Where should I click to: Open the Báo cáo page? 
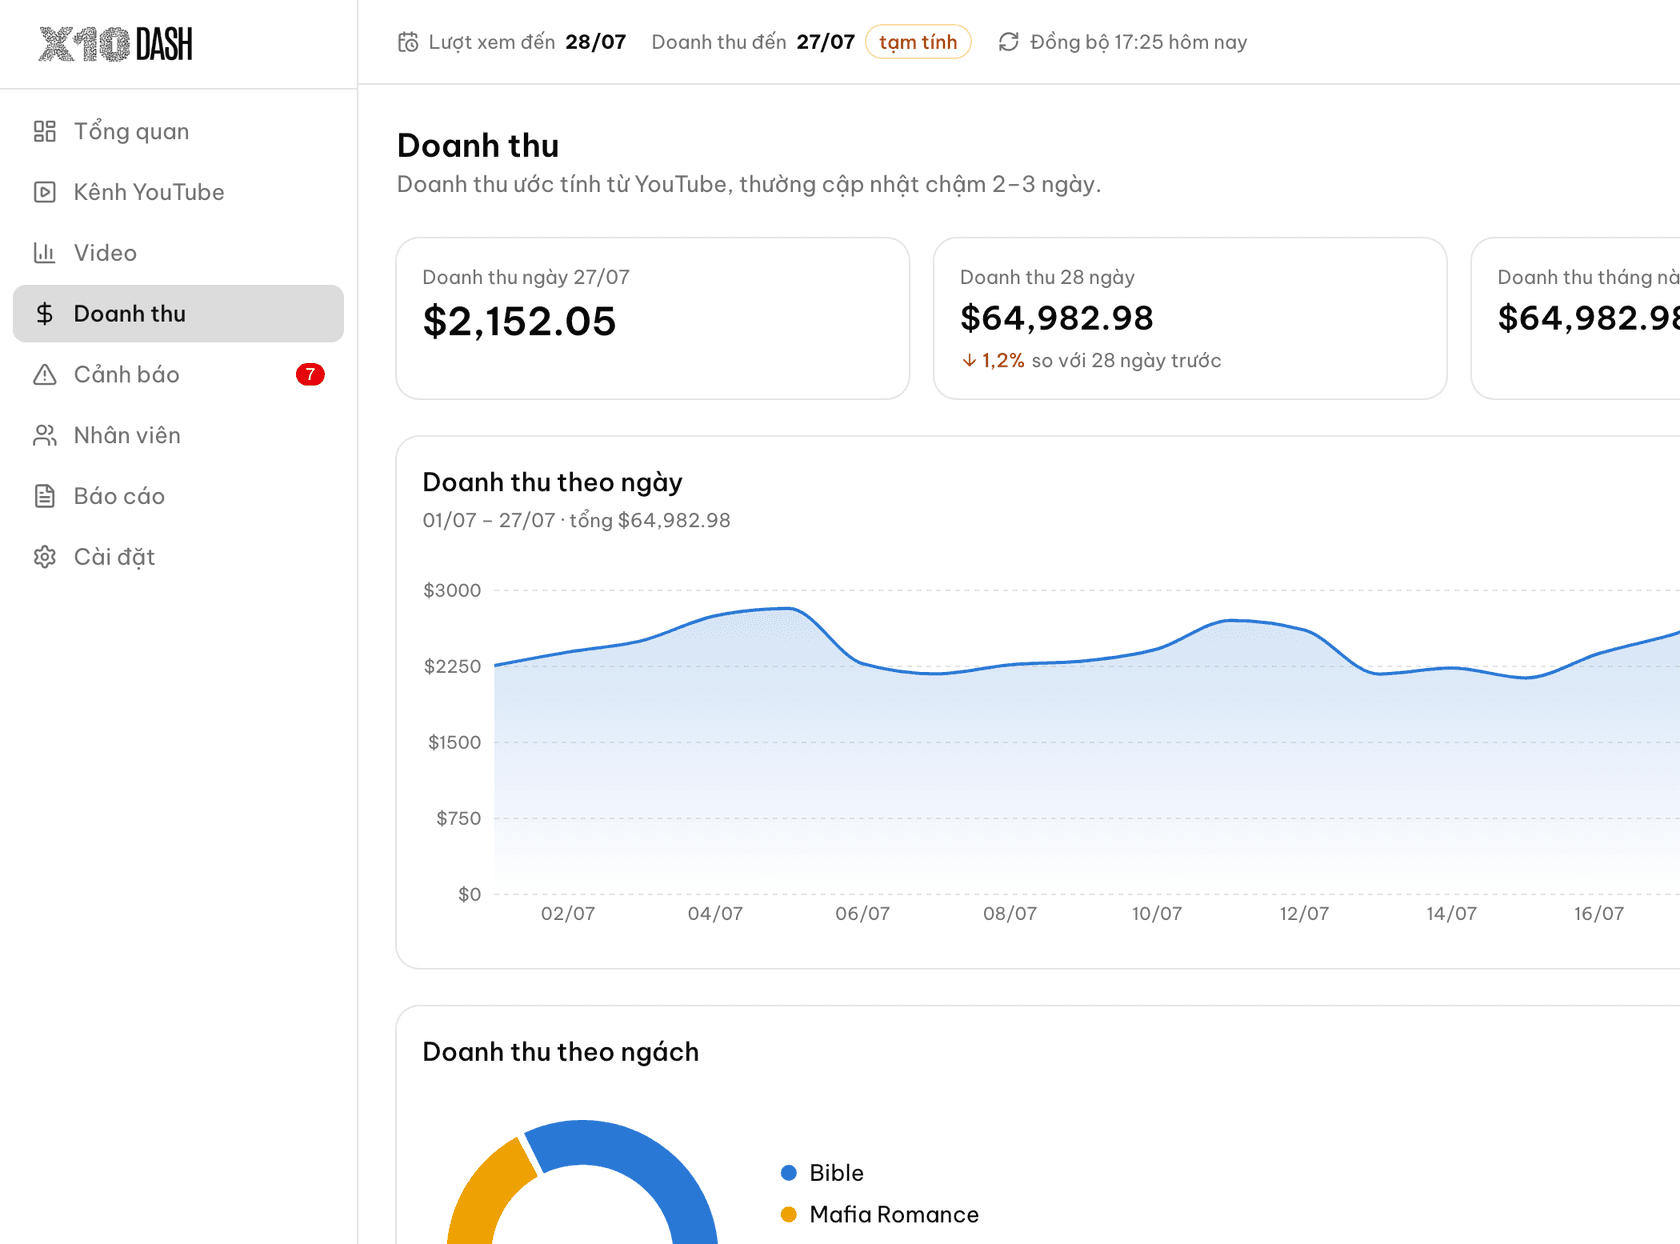pyautogui.click(x=178, y=496)
